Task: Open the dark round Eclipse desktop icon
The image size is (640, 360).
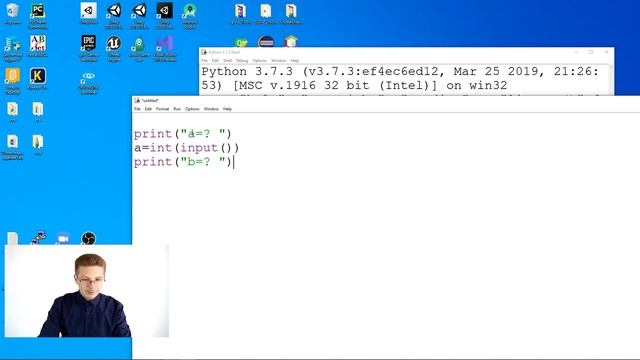Action: point(266,42)
